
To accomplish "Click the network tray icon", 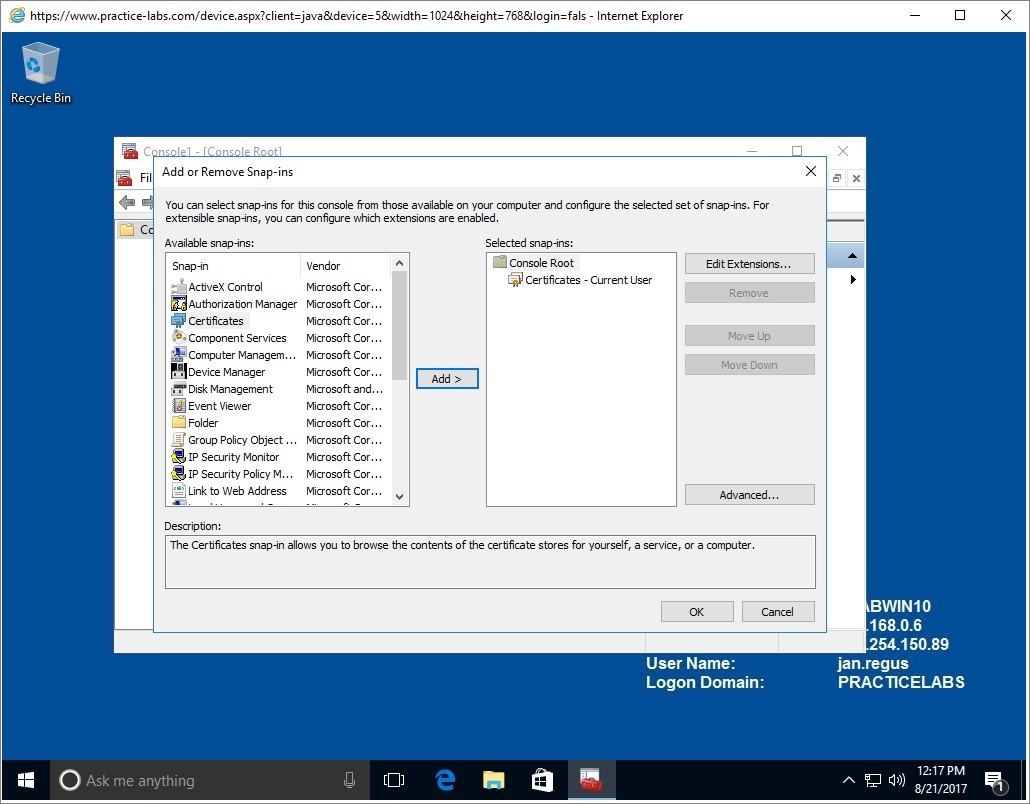I will coord(872,780).
